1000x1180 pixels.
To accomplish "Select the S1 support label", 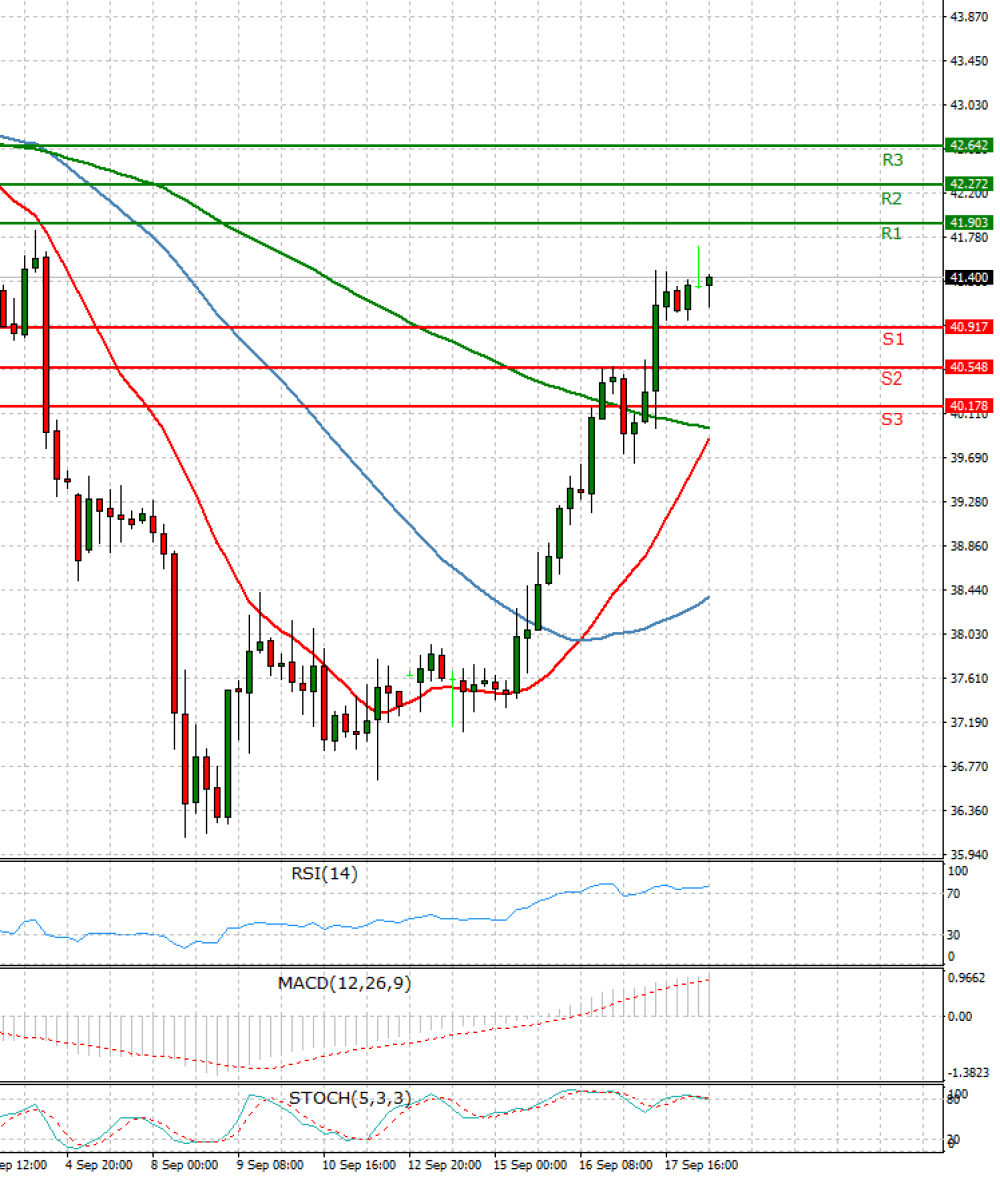I will (893, 339).
